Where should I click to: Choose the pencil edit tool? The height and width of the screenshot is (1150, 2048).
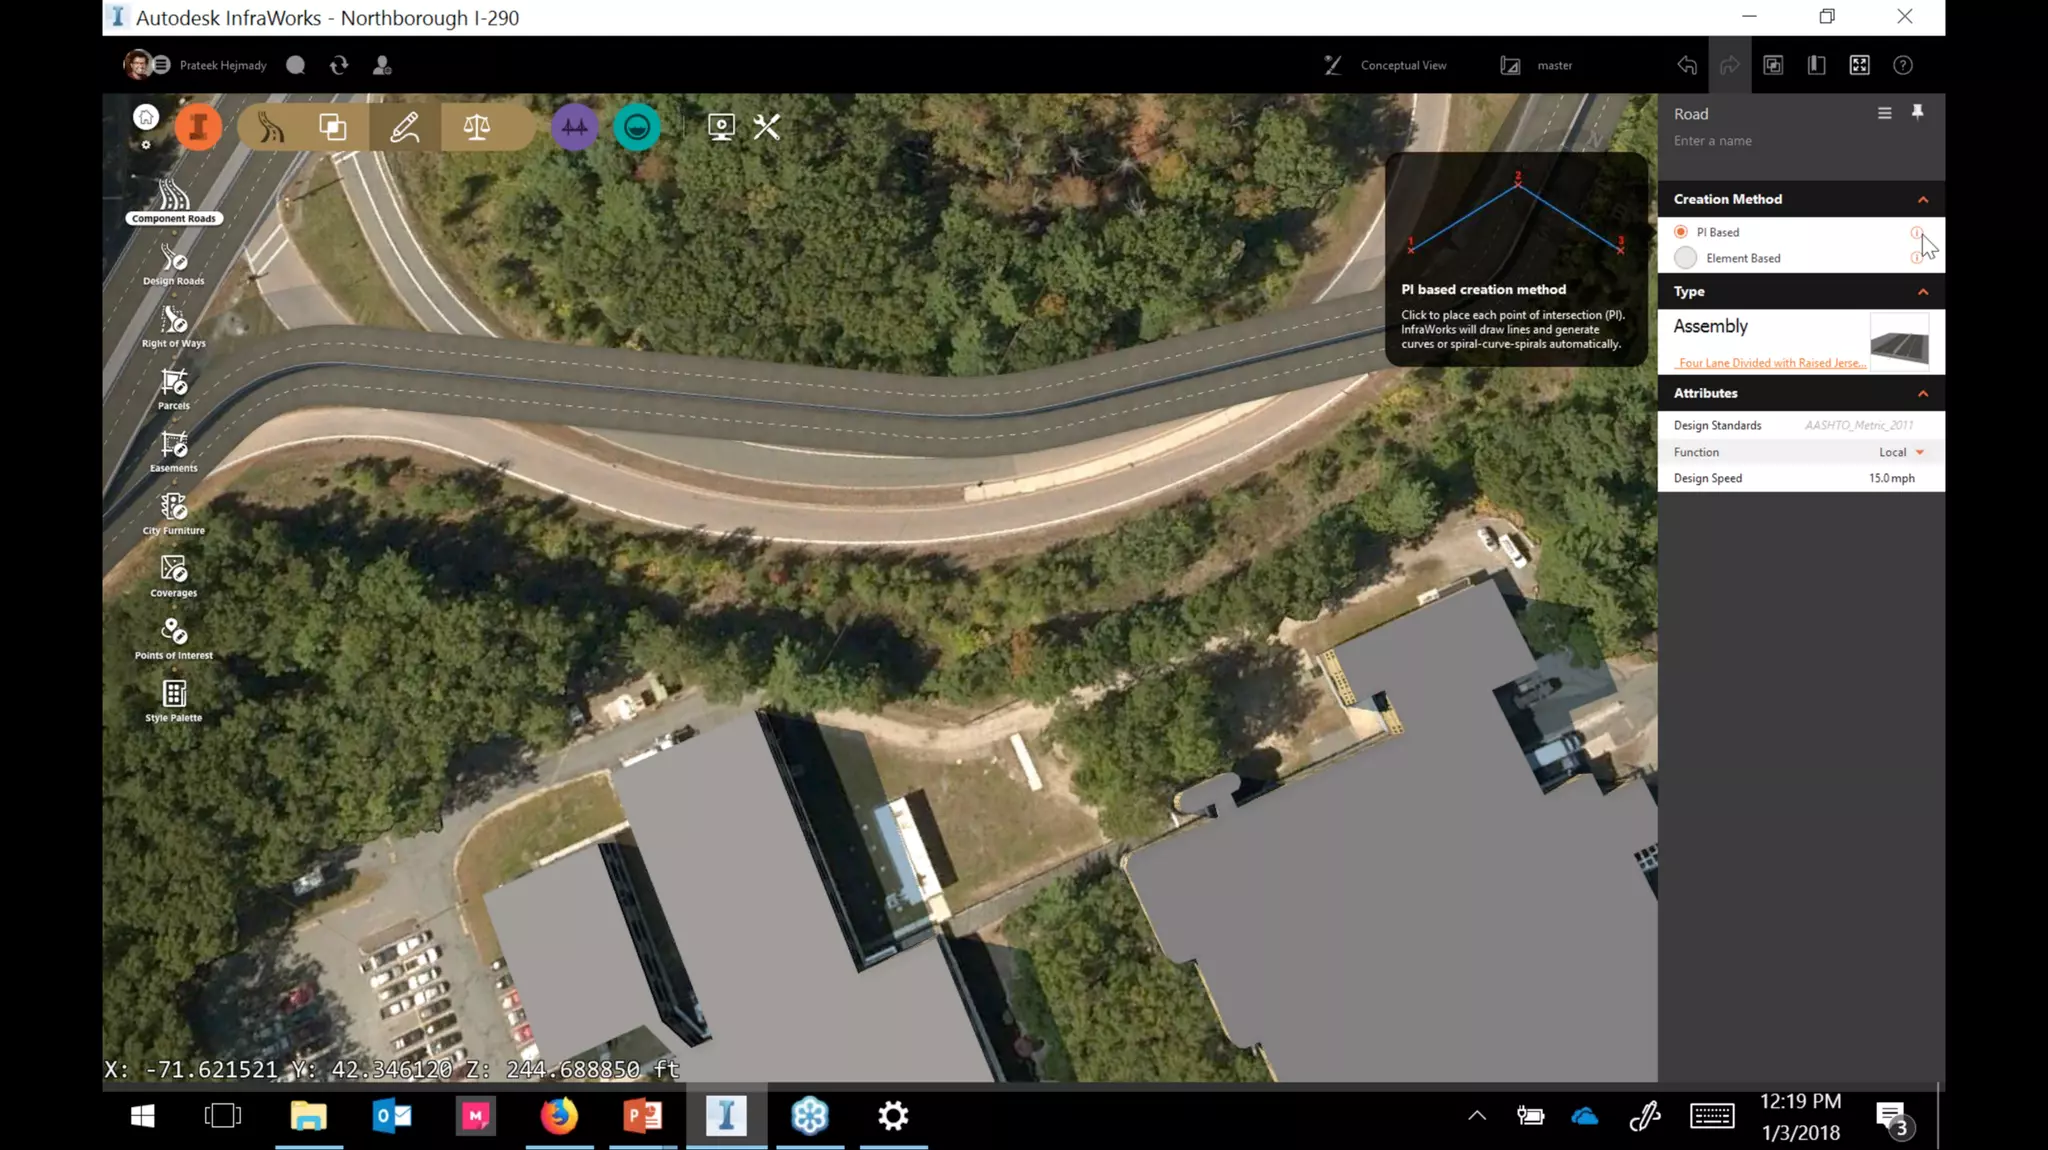[404, 127]
